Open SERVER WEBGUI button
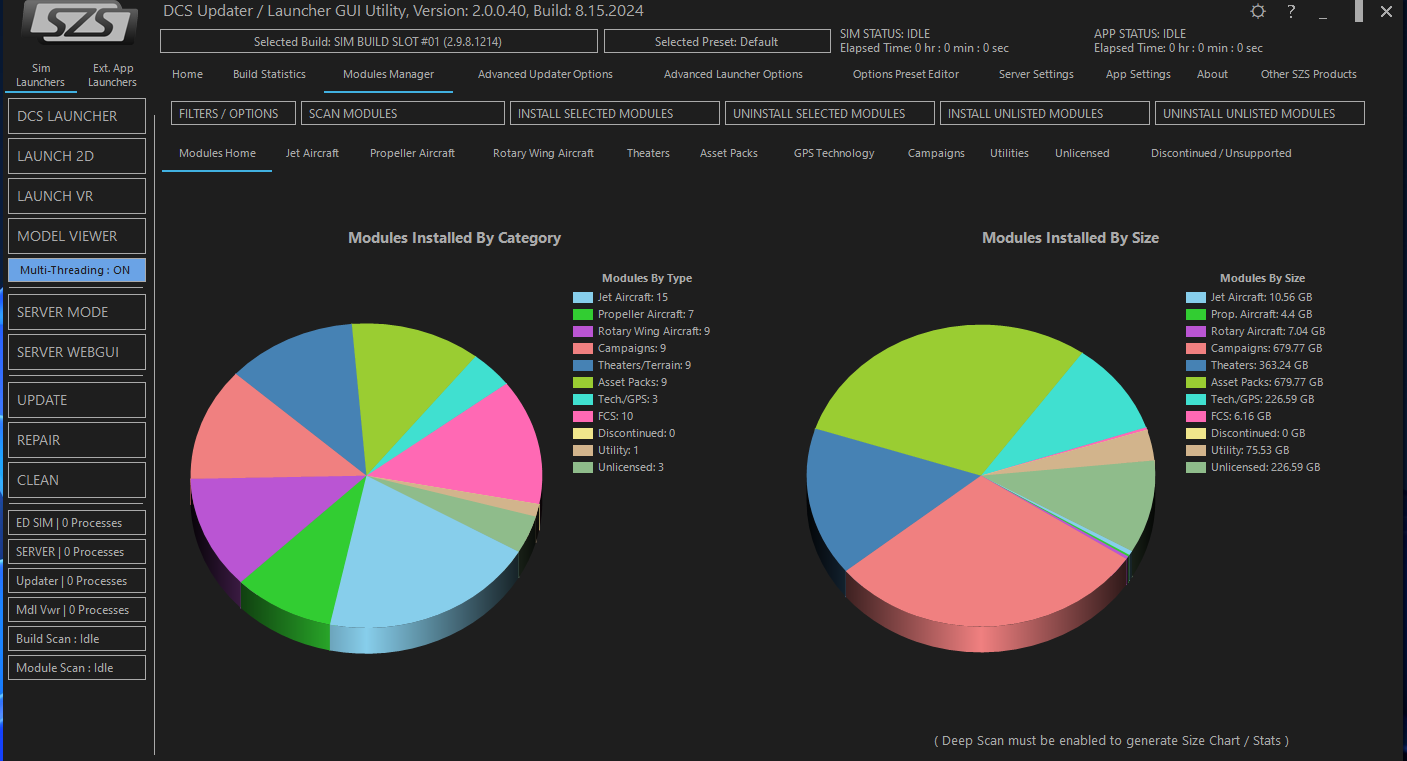 [x=77, y=352]
